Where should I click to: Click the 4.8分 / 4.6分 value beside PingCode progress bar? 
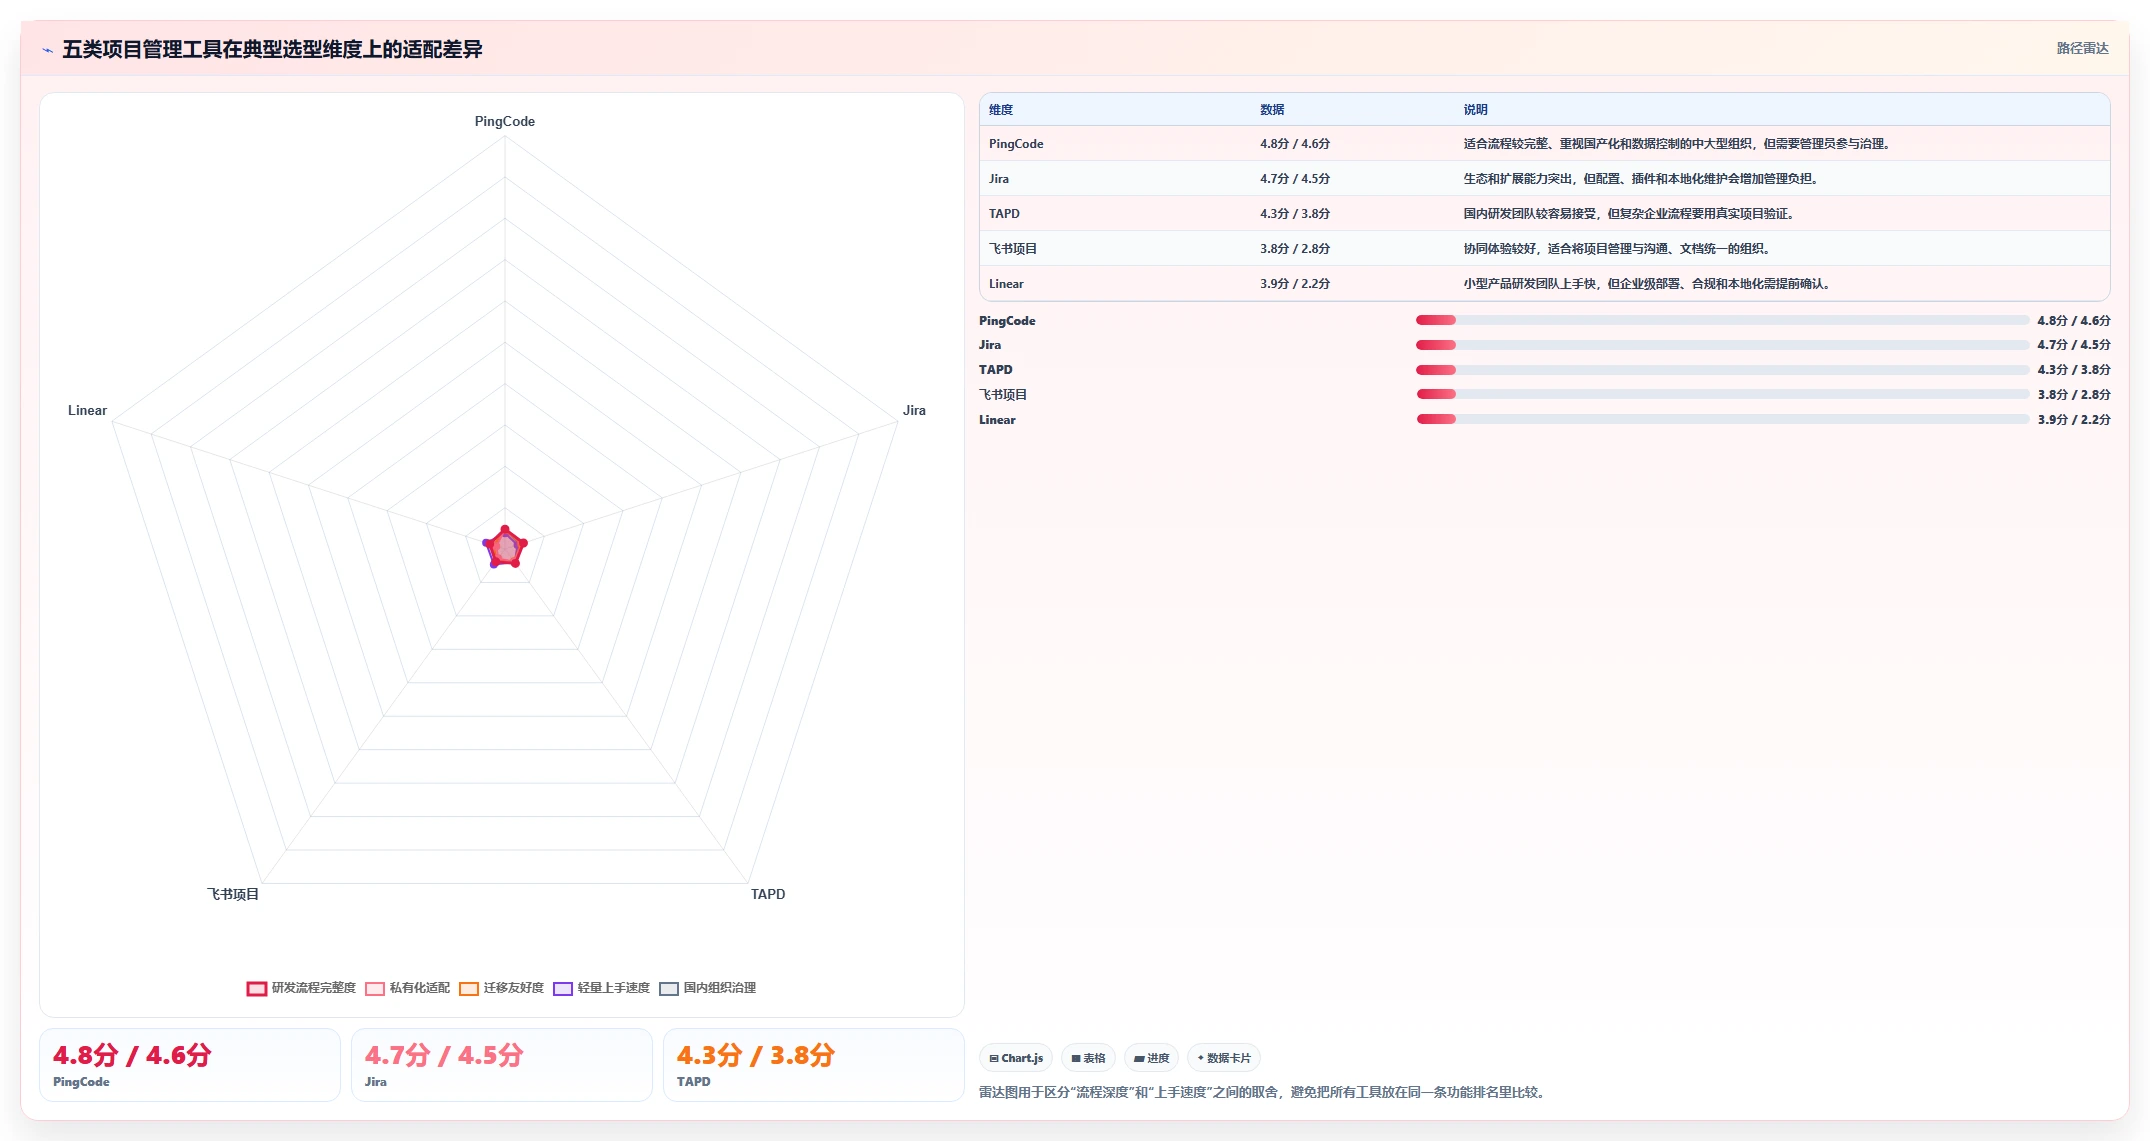point(2074,321)
